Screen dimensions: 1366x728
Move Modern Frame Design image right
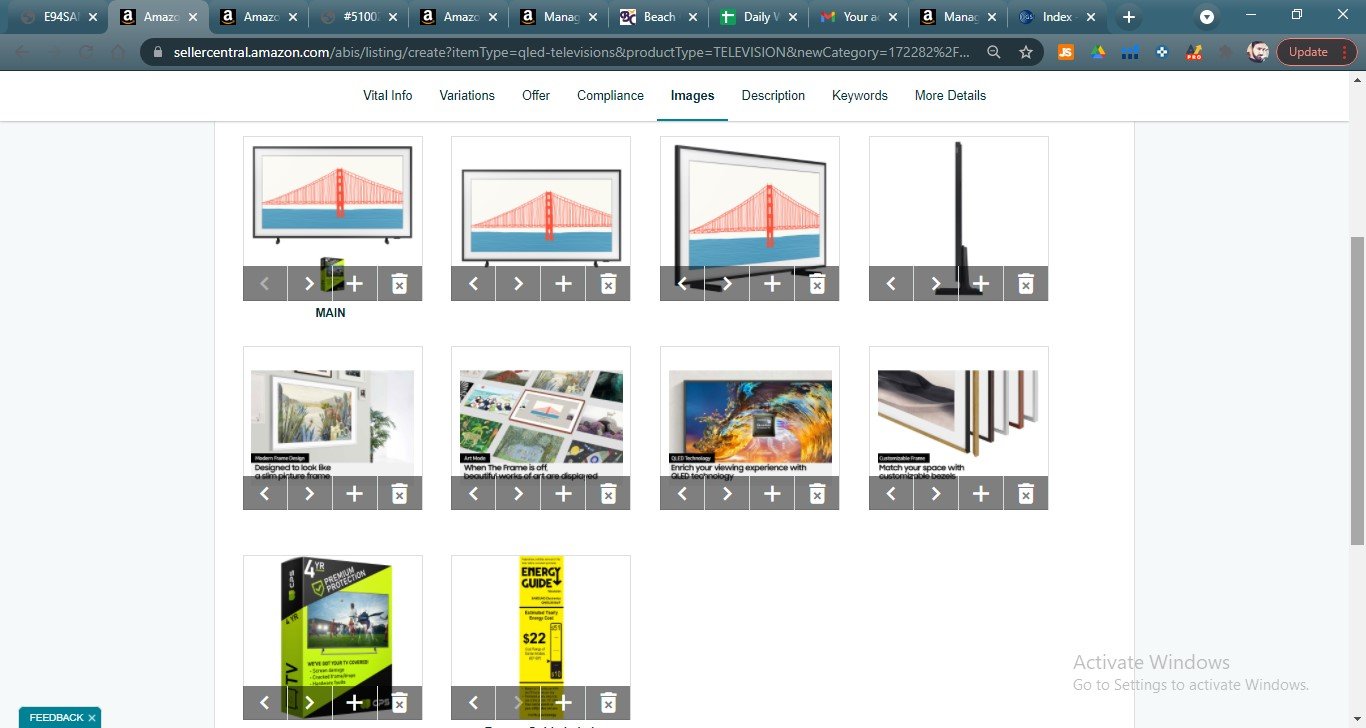[310, 494]
